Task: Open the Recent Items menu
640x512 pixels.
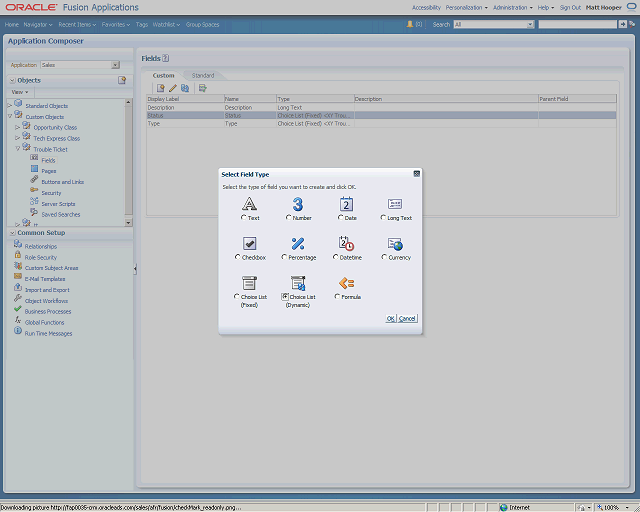Action: [x=77, y=24]
